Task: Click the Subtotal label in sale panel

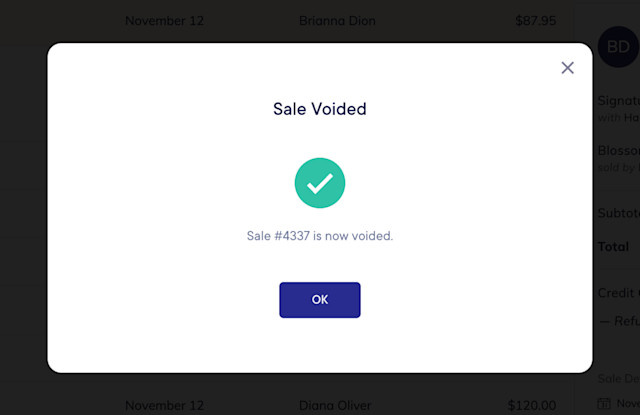Action: (618, 213)
